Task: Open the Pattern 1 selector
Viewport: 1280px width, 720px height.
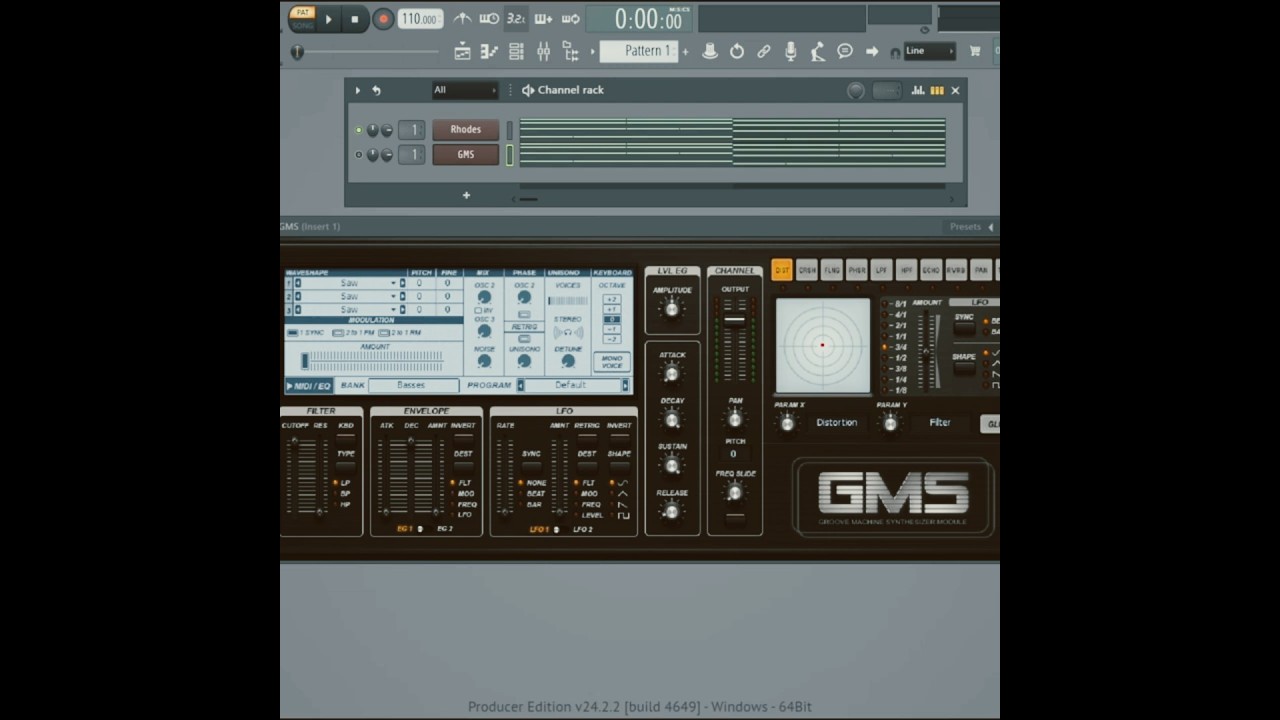Action: point(641,51)
